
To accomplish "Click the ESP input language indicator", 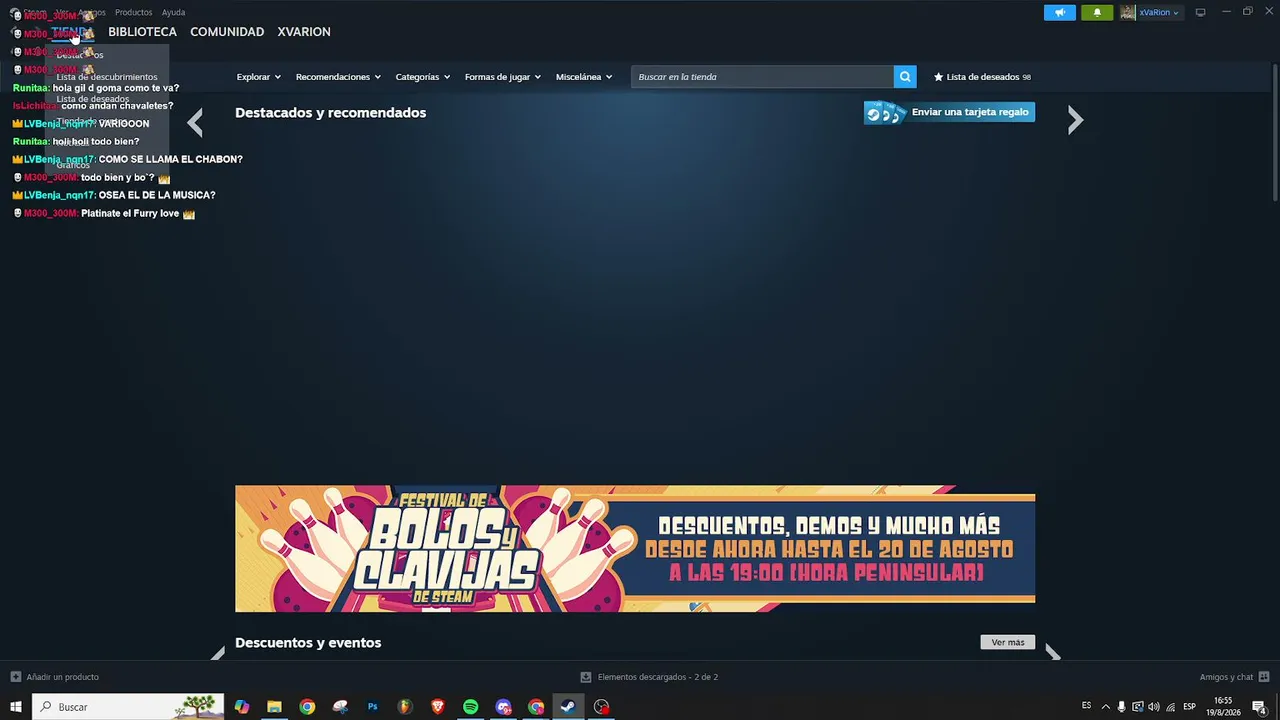I will click(1189, 707).
